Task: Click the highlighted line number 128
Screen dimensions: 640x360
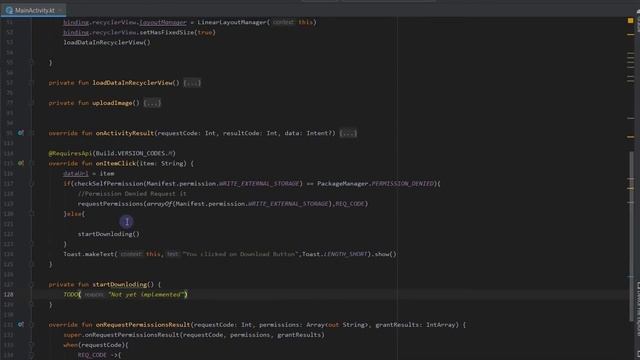Action: [x=9, y=294]
